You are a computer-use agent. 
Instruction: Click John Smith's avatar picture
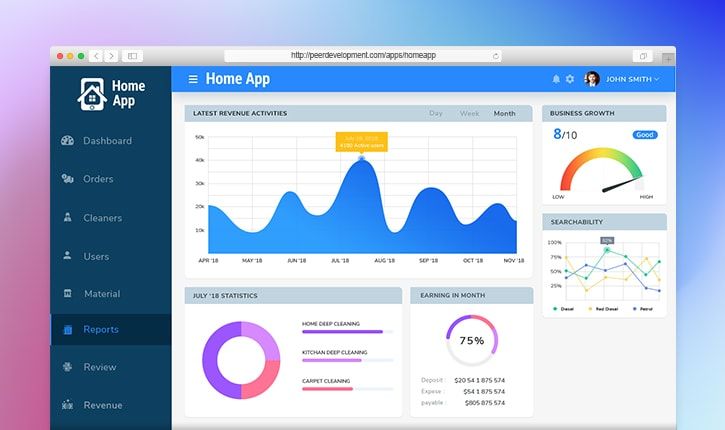point(592,79)
